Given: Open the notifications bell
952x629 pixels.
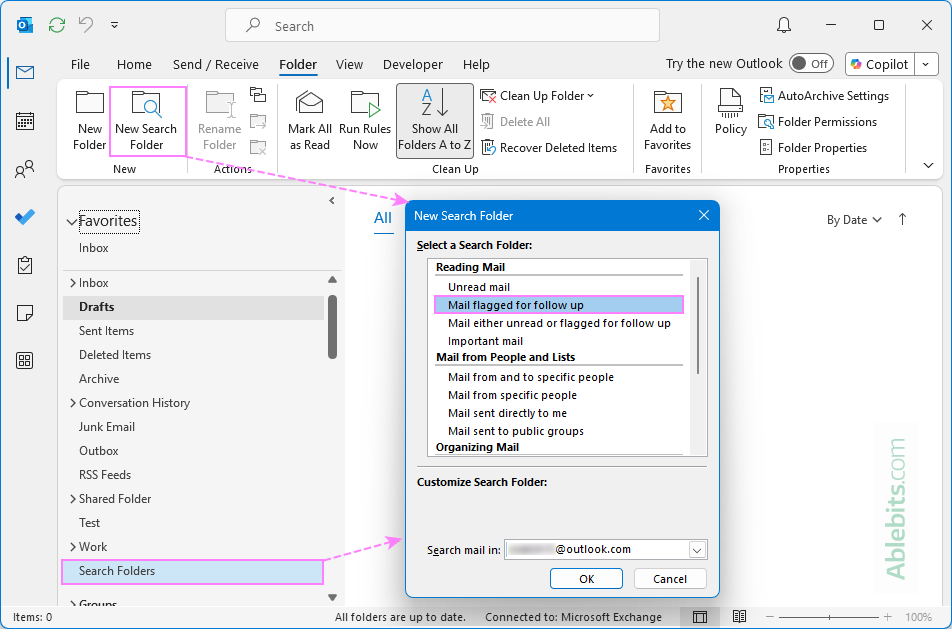Looking at the screenshot, I should point(784,25).
